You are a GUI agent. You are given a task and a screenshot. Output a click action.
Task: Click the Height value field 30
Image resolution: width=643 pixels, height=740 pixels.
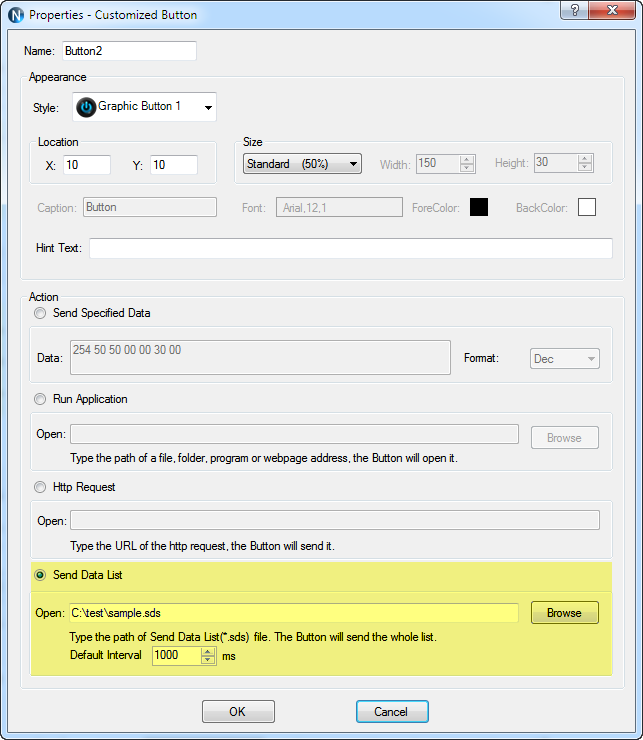[x=556, y=163]
